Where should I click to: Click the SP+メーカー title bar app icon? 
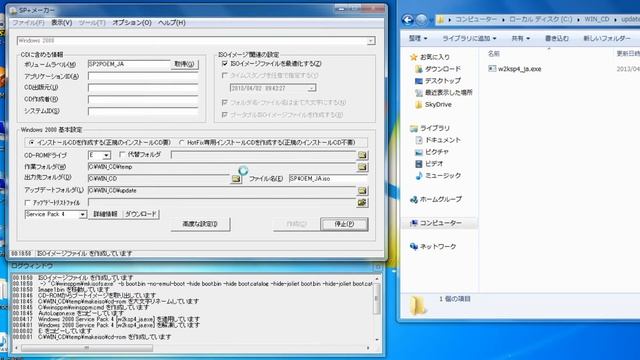[13, 11]
